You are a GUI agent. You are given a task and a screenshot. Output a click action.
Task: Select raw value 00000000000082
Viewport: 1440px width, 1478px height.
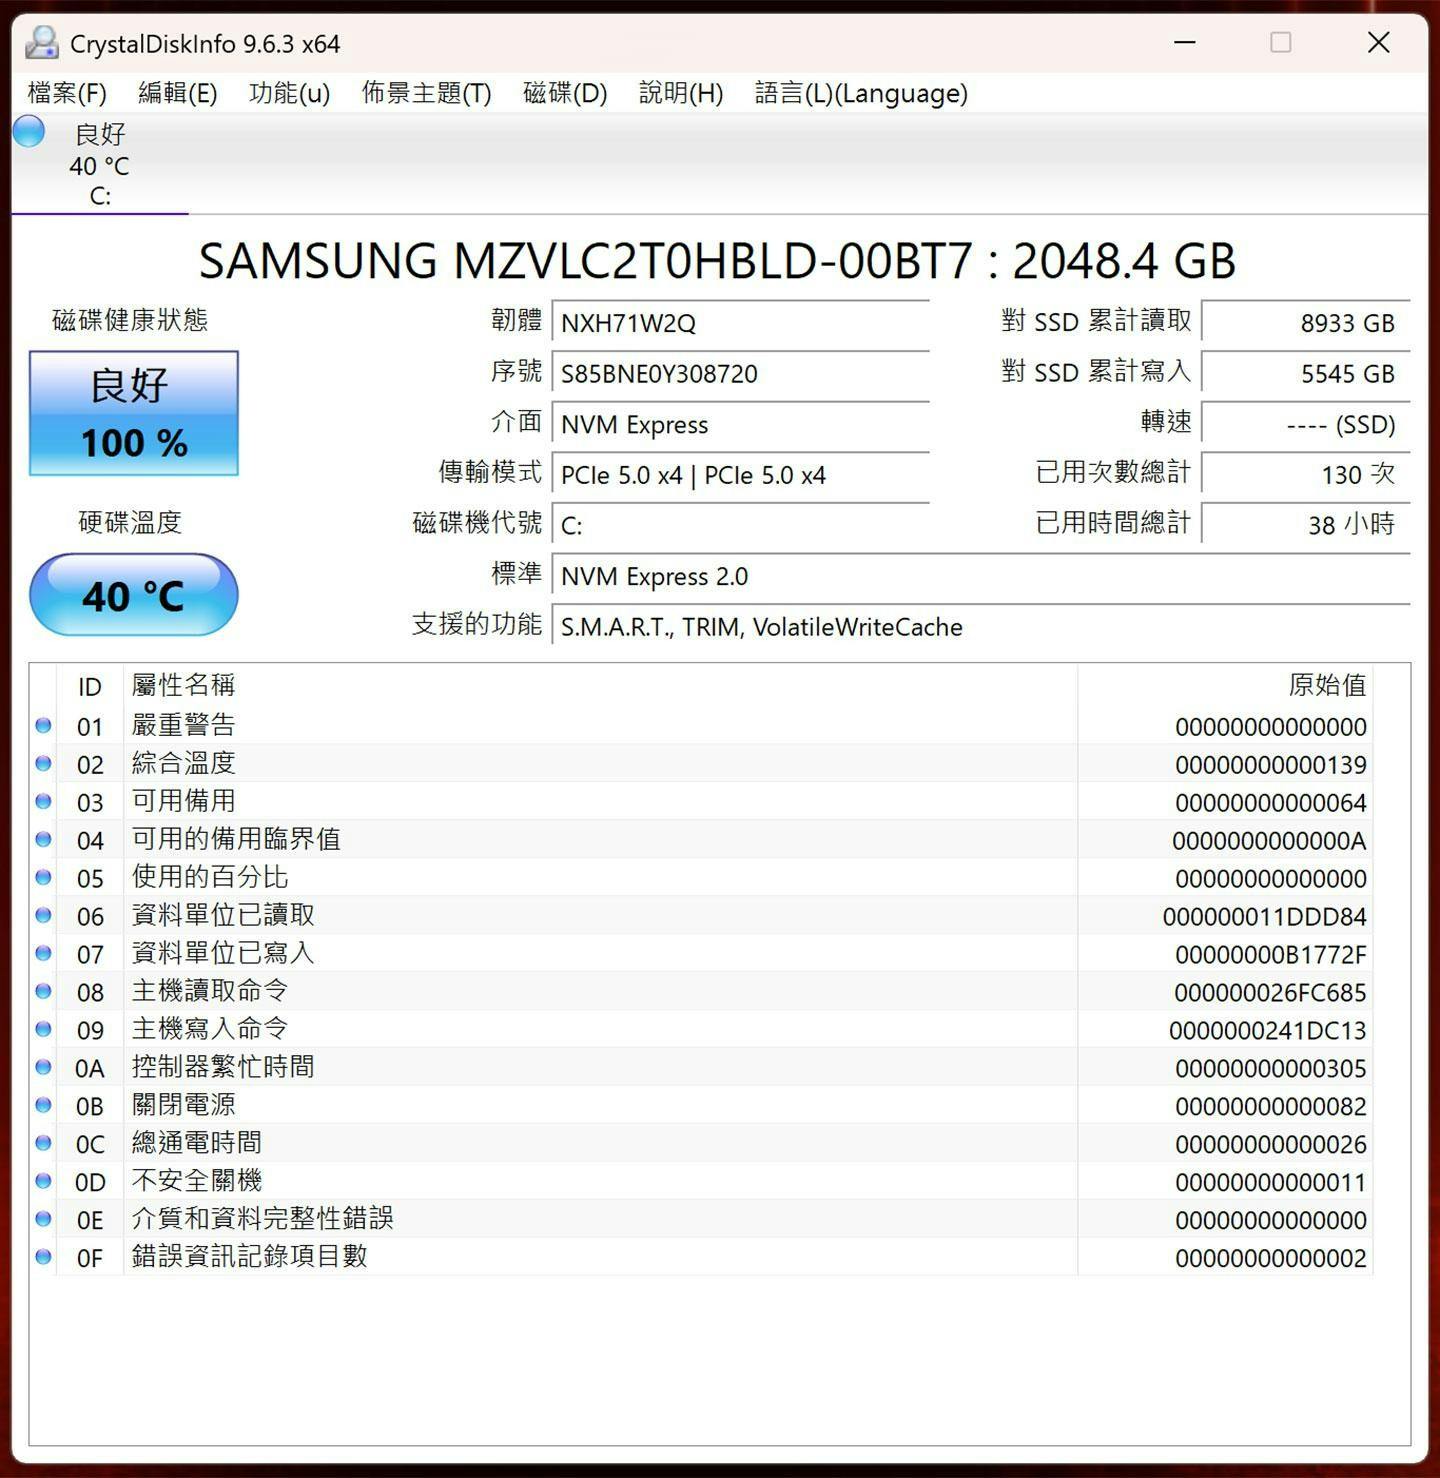pyautogui.click(x=1270, y=1107)
